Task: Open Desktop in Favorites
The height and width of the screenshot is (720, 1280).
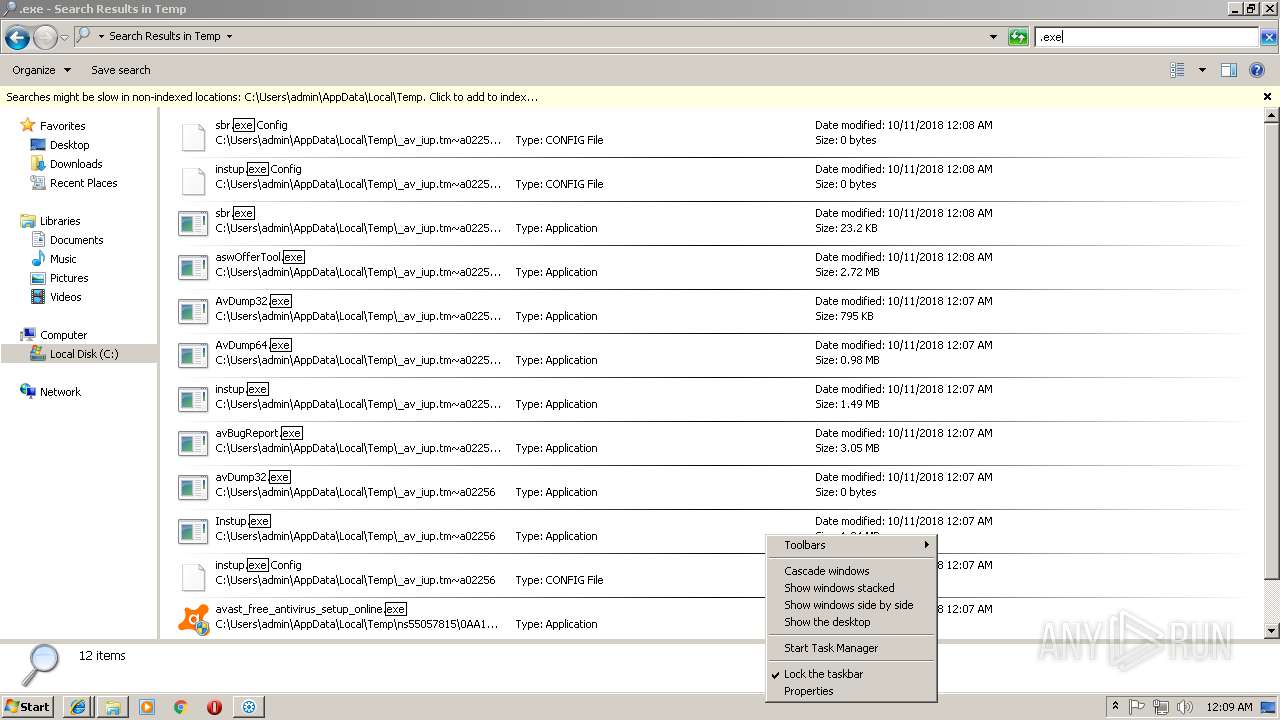Action: 69,145
